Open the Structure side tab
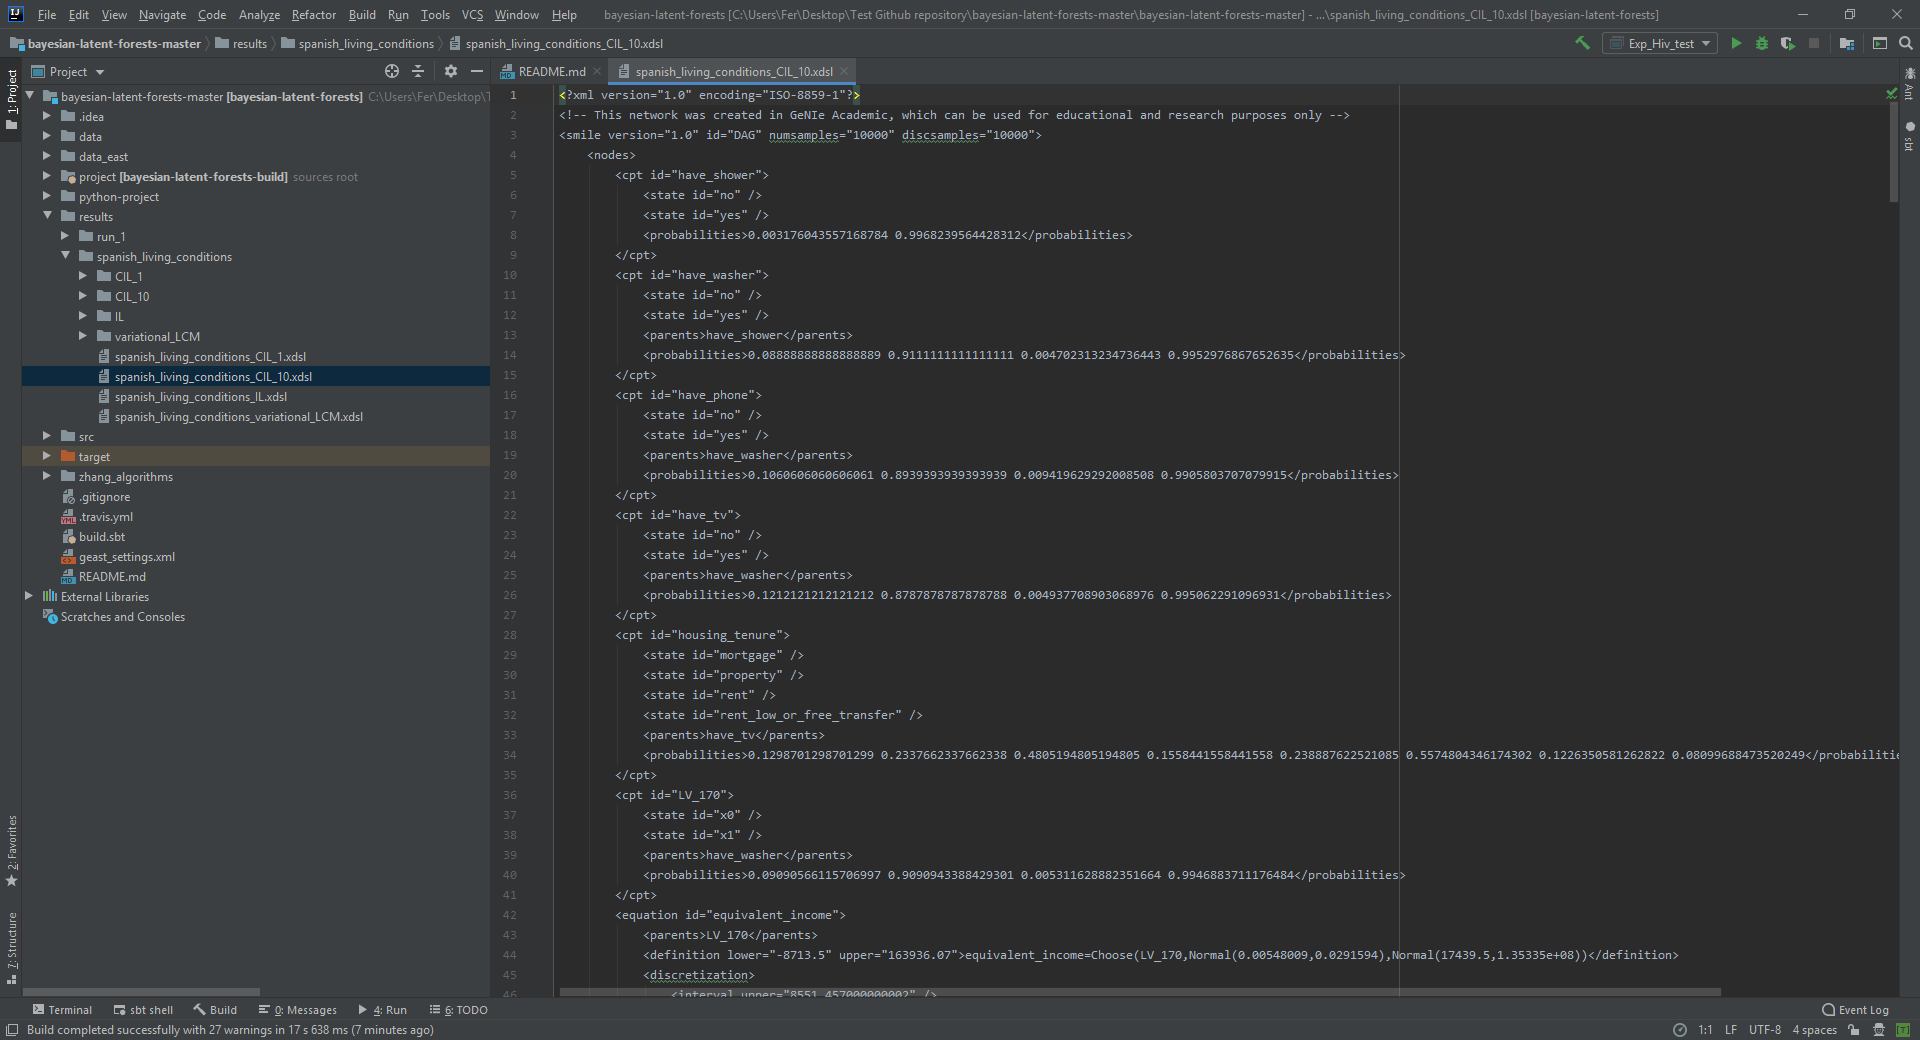The height and width of the screenshot is (1040, 1920). (x=12, y=947)
